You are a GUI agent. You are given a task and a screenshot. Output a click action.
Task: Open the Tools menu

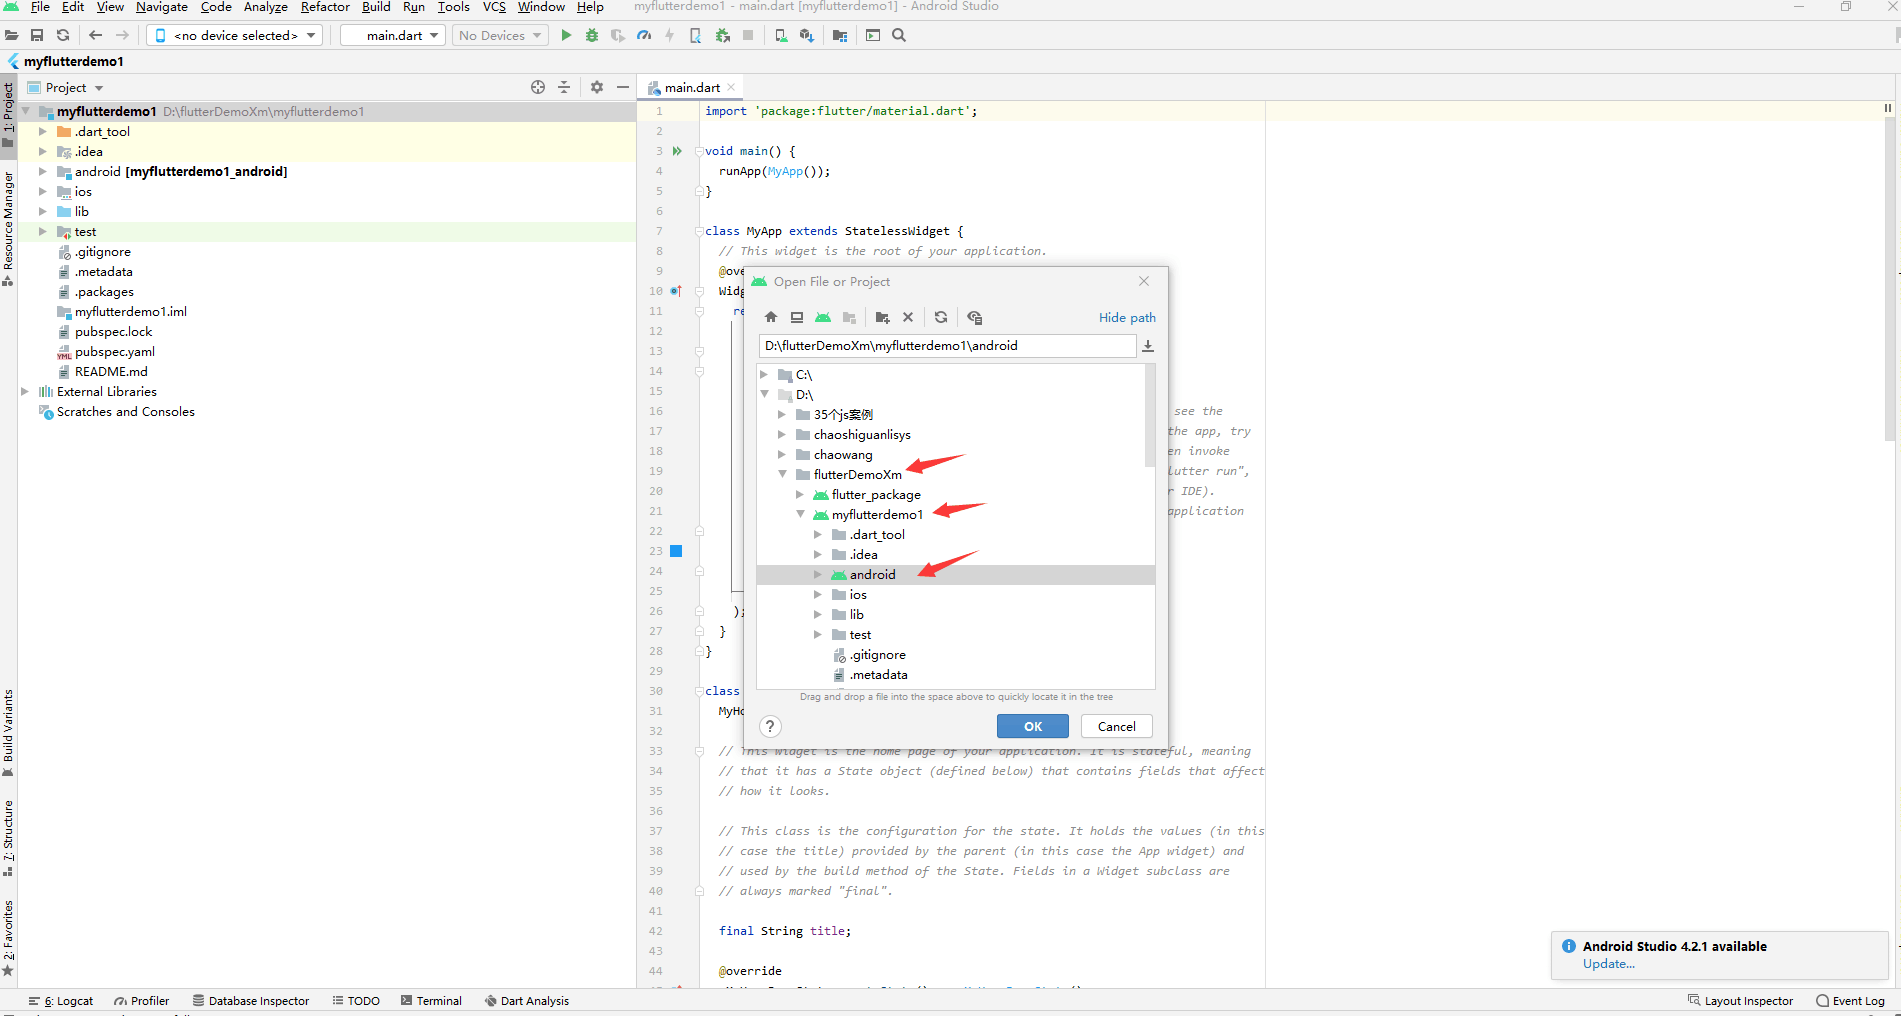tap(453, 7)
